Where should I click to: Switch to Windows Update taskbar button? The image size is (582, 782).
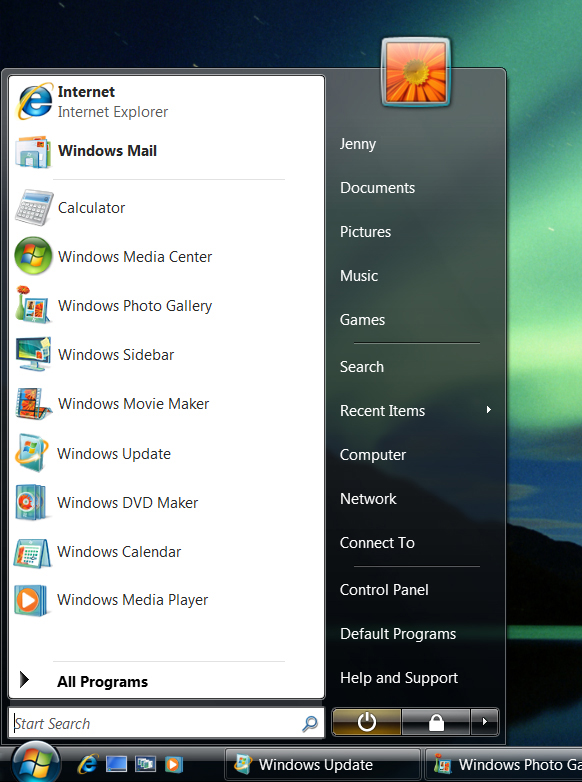[322, 765]
